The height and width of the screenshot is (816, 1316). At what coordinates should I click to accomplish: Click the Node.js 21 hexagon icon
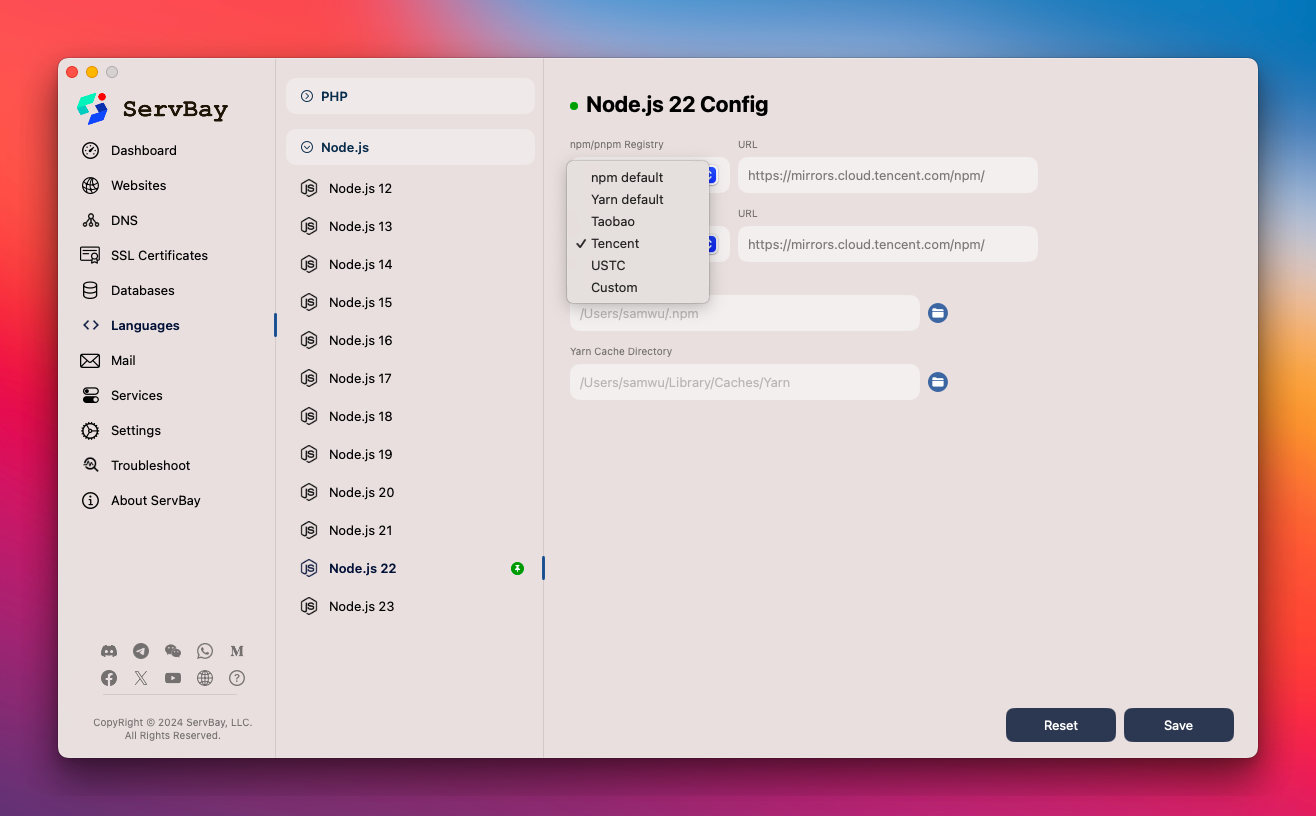(309, 530)
